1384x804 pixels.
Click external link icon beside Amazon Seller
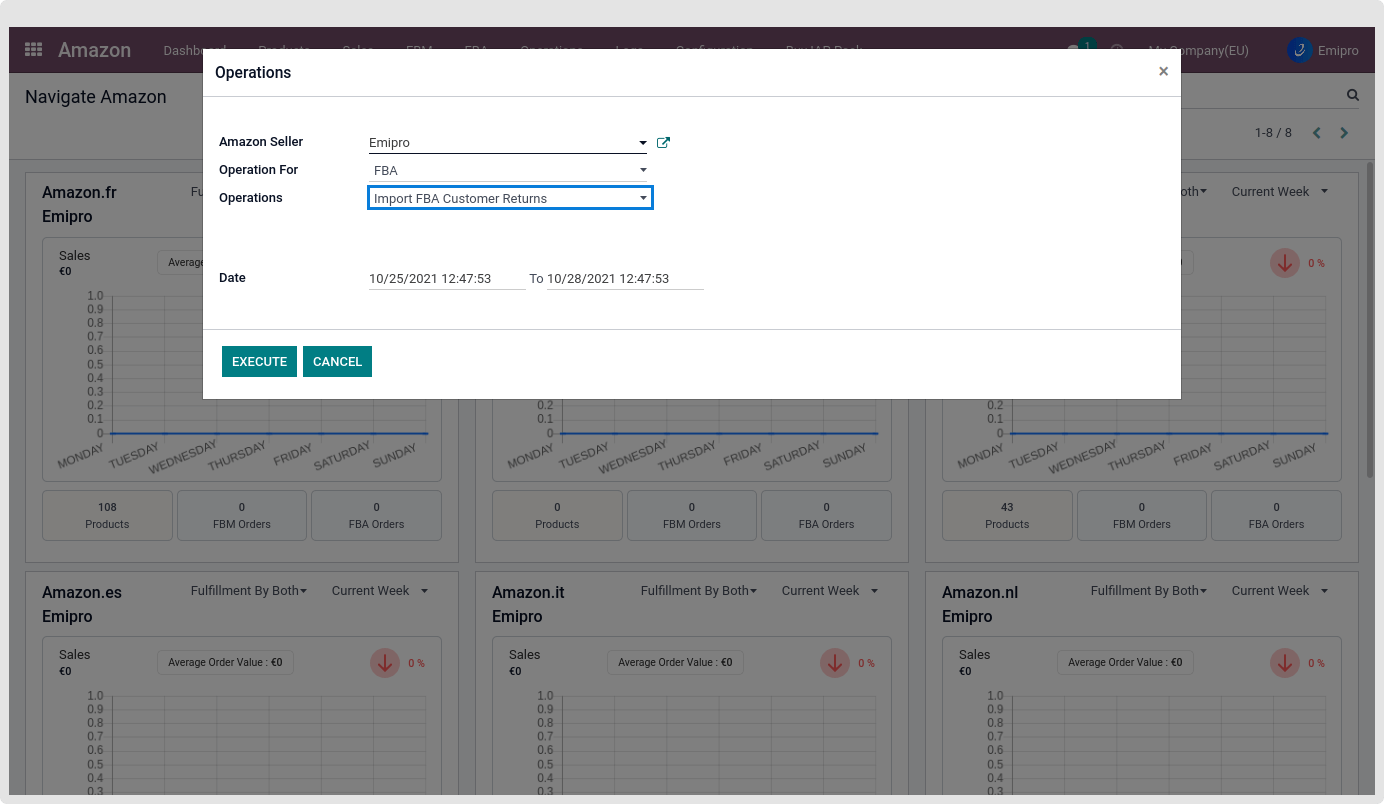(663, 143)
